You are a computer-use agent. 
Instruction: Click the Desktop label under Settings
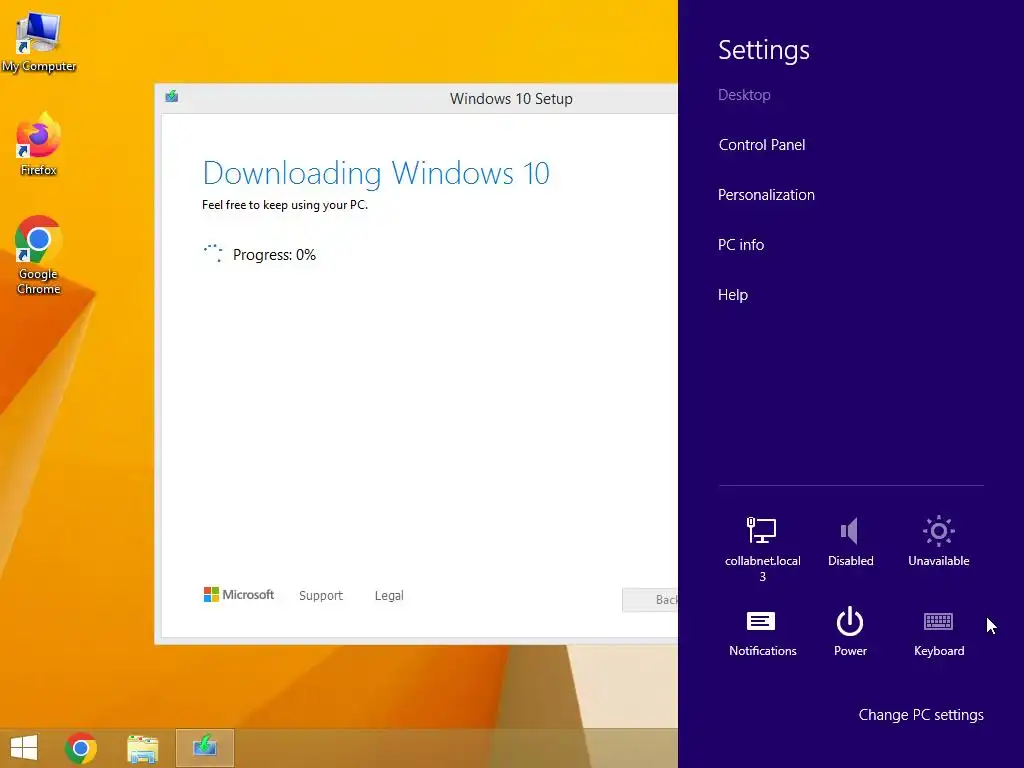(744, 95)
